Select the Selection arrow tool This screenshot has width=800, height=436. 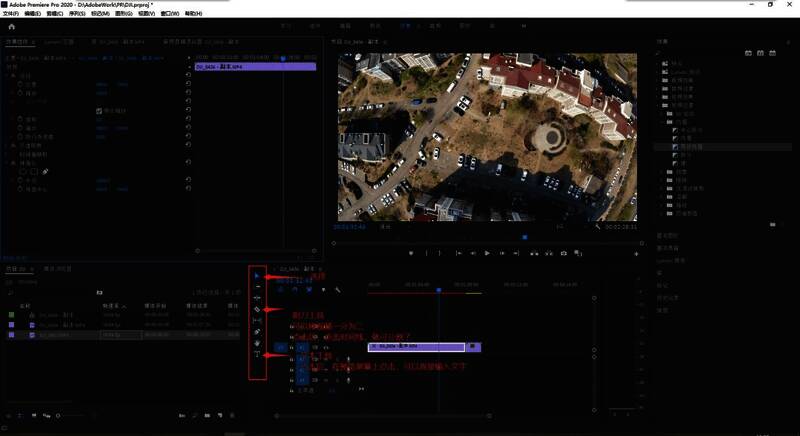pyautogui.click(x=258, y=274)
